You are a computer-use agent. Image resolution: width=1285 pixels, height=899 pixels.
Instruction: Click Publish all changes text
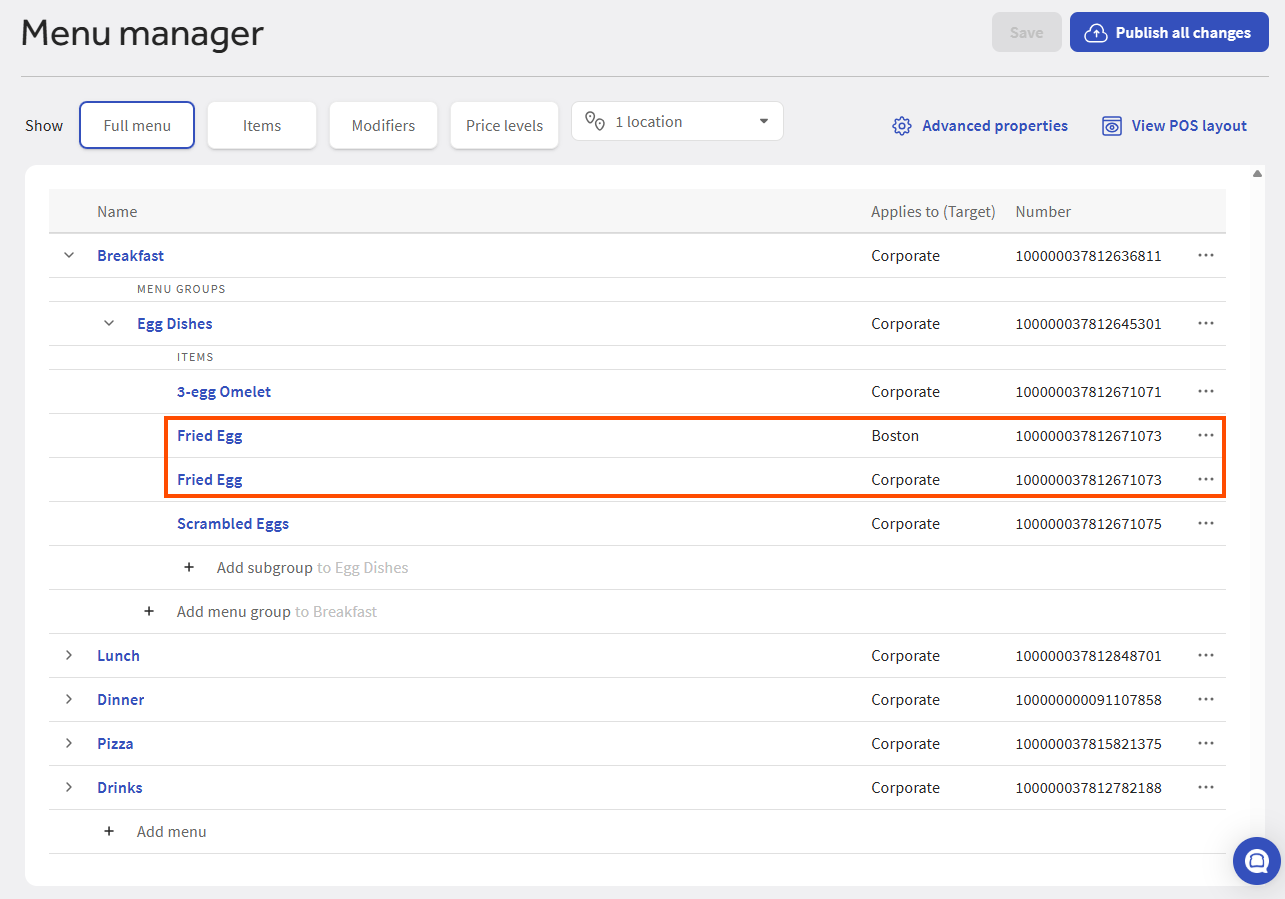pyautogui.click(x=1183, y=33)
